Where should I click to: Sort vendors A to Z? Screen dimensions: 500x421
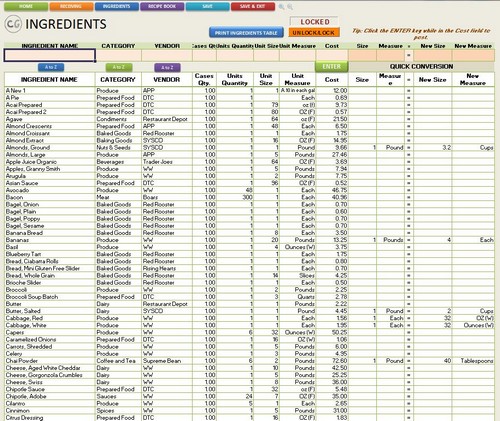[167, 67]
